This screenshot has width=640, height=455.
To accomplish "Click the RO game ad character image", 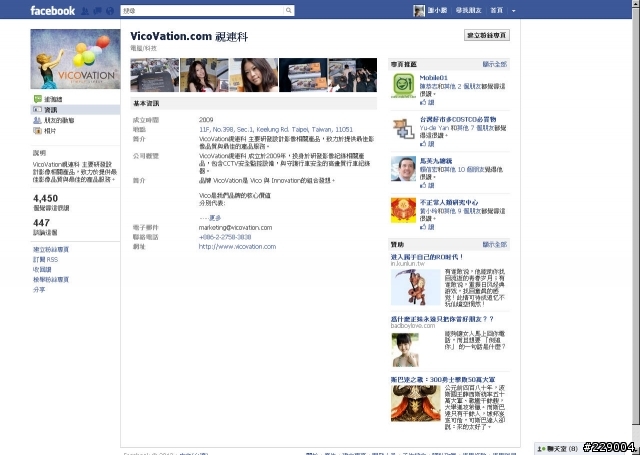I will click(416, 287).
